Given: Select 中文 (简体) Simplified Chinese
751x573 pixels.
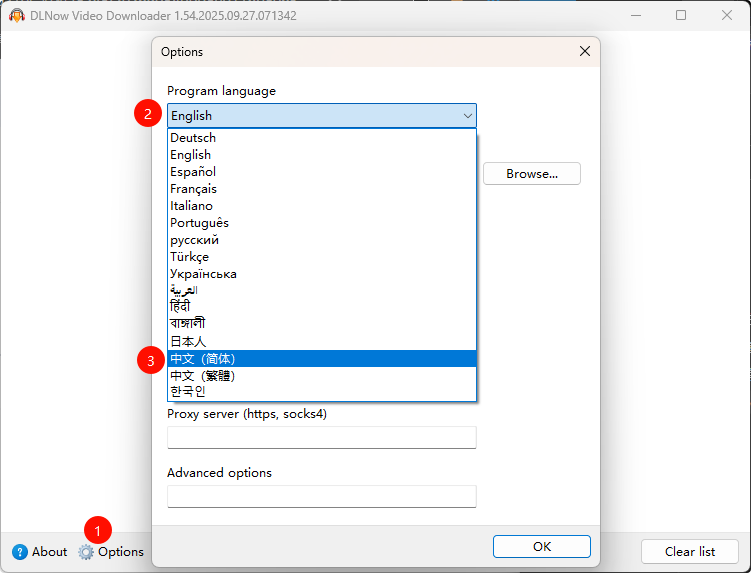Looking at the screenshot, I should point(322,359).
